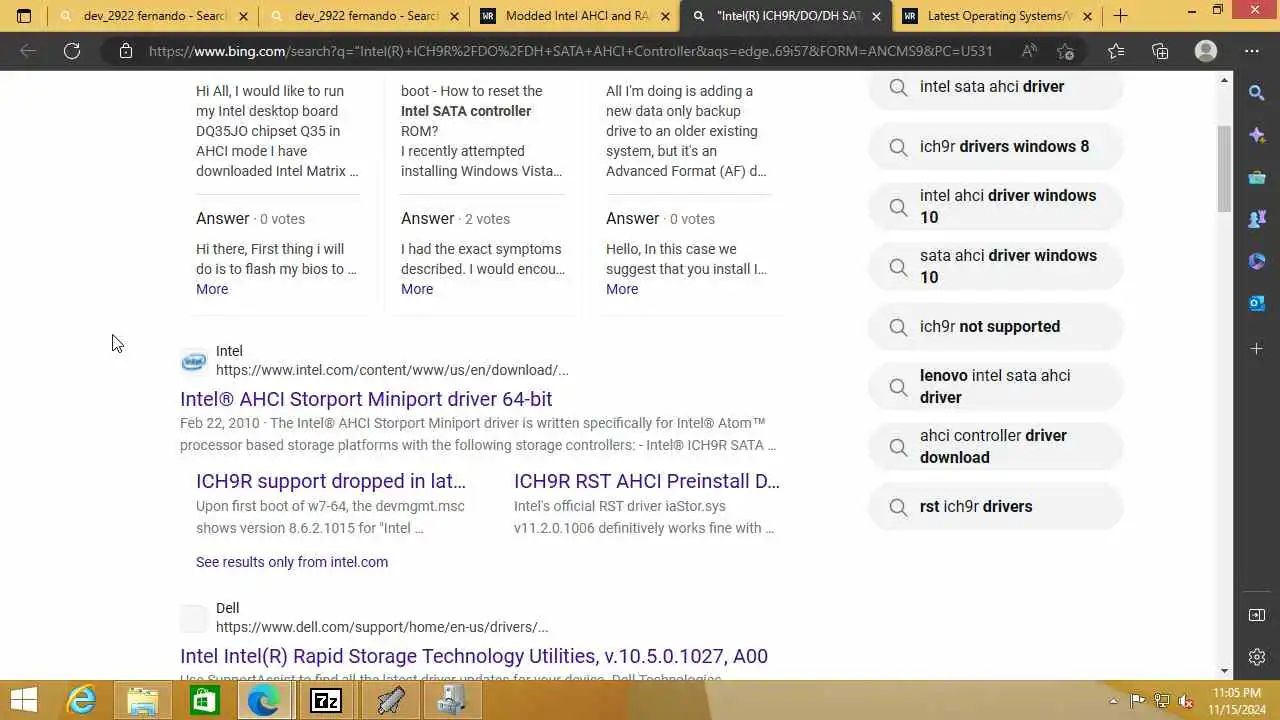The image size is (1280, 720).
Task: Switch to first dev_2922 fernando tab
Action: coord(155,16)
